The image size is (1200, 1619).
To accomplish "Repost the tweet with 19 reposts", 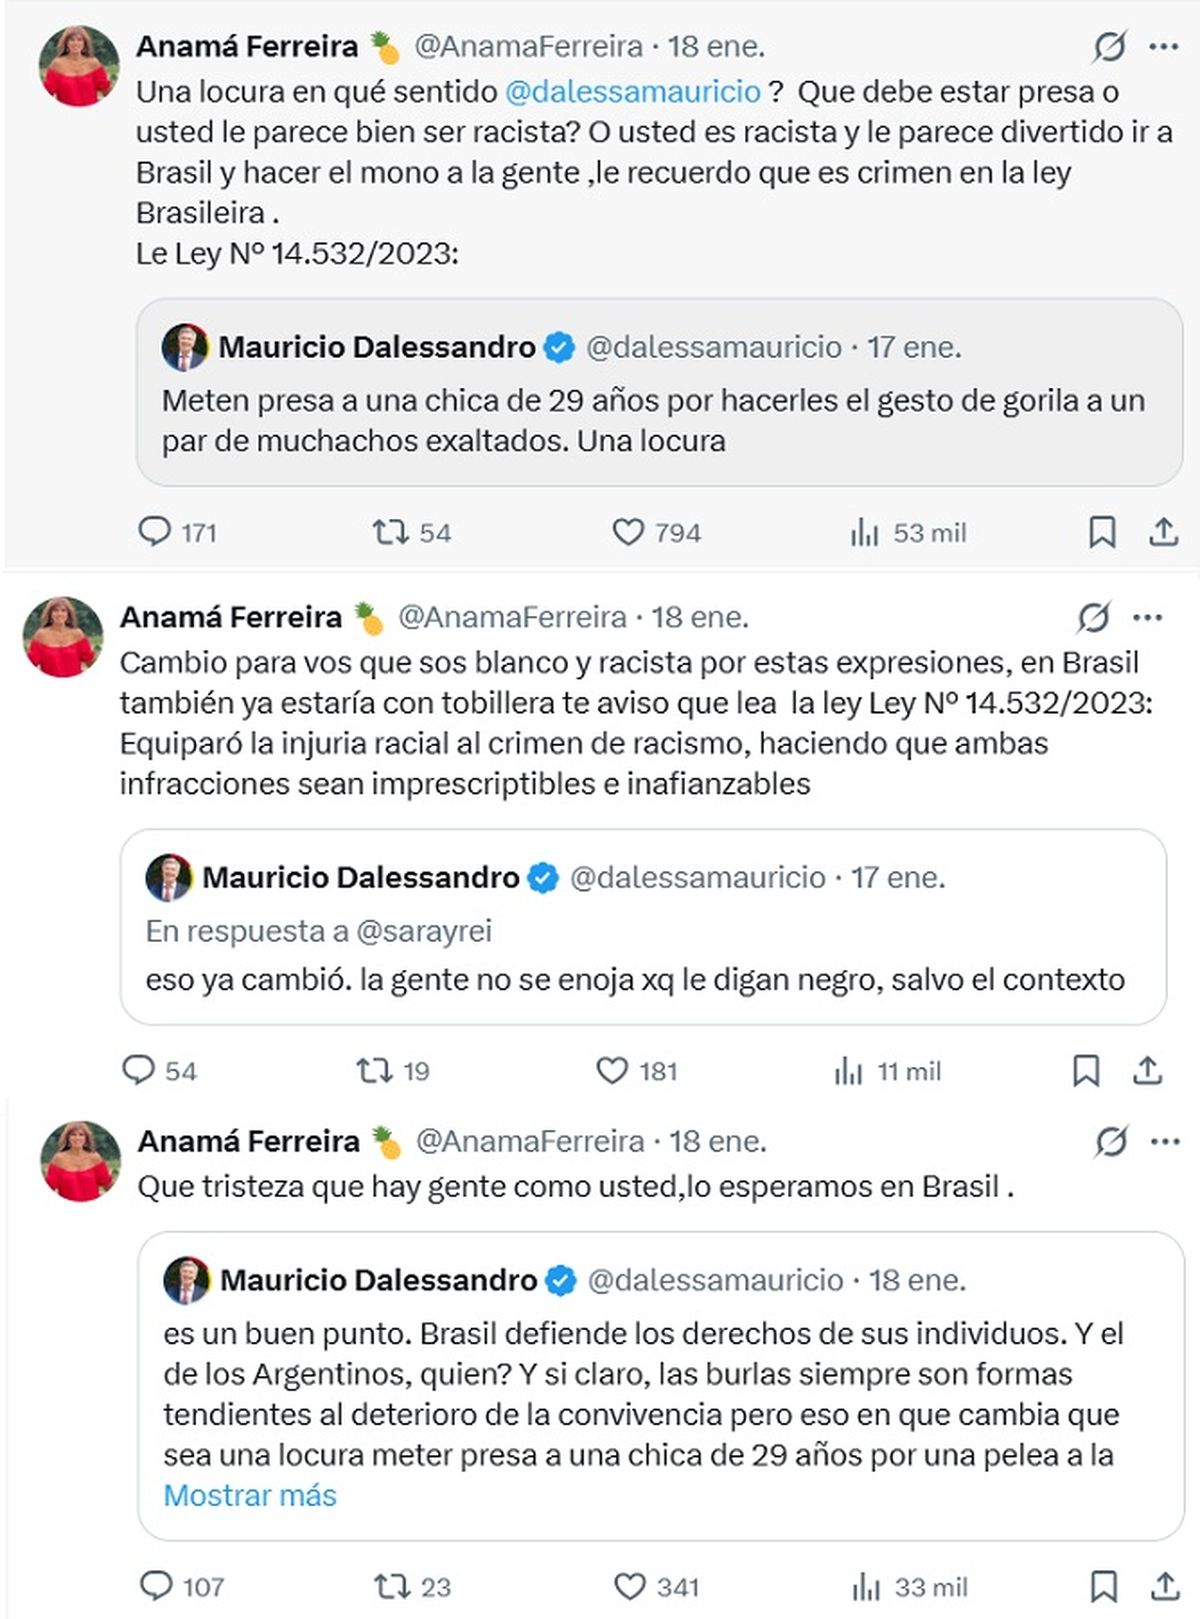I will coord(374,1071).
